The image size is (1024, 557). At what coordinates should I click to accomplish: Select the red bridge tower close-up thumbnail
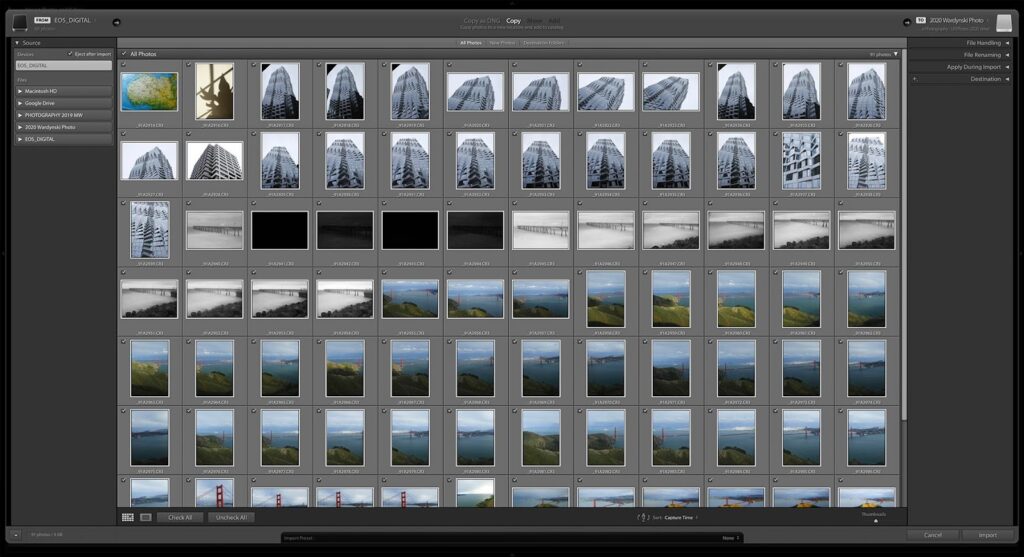214,493
